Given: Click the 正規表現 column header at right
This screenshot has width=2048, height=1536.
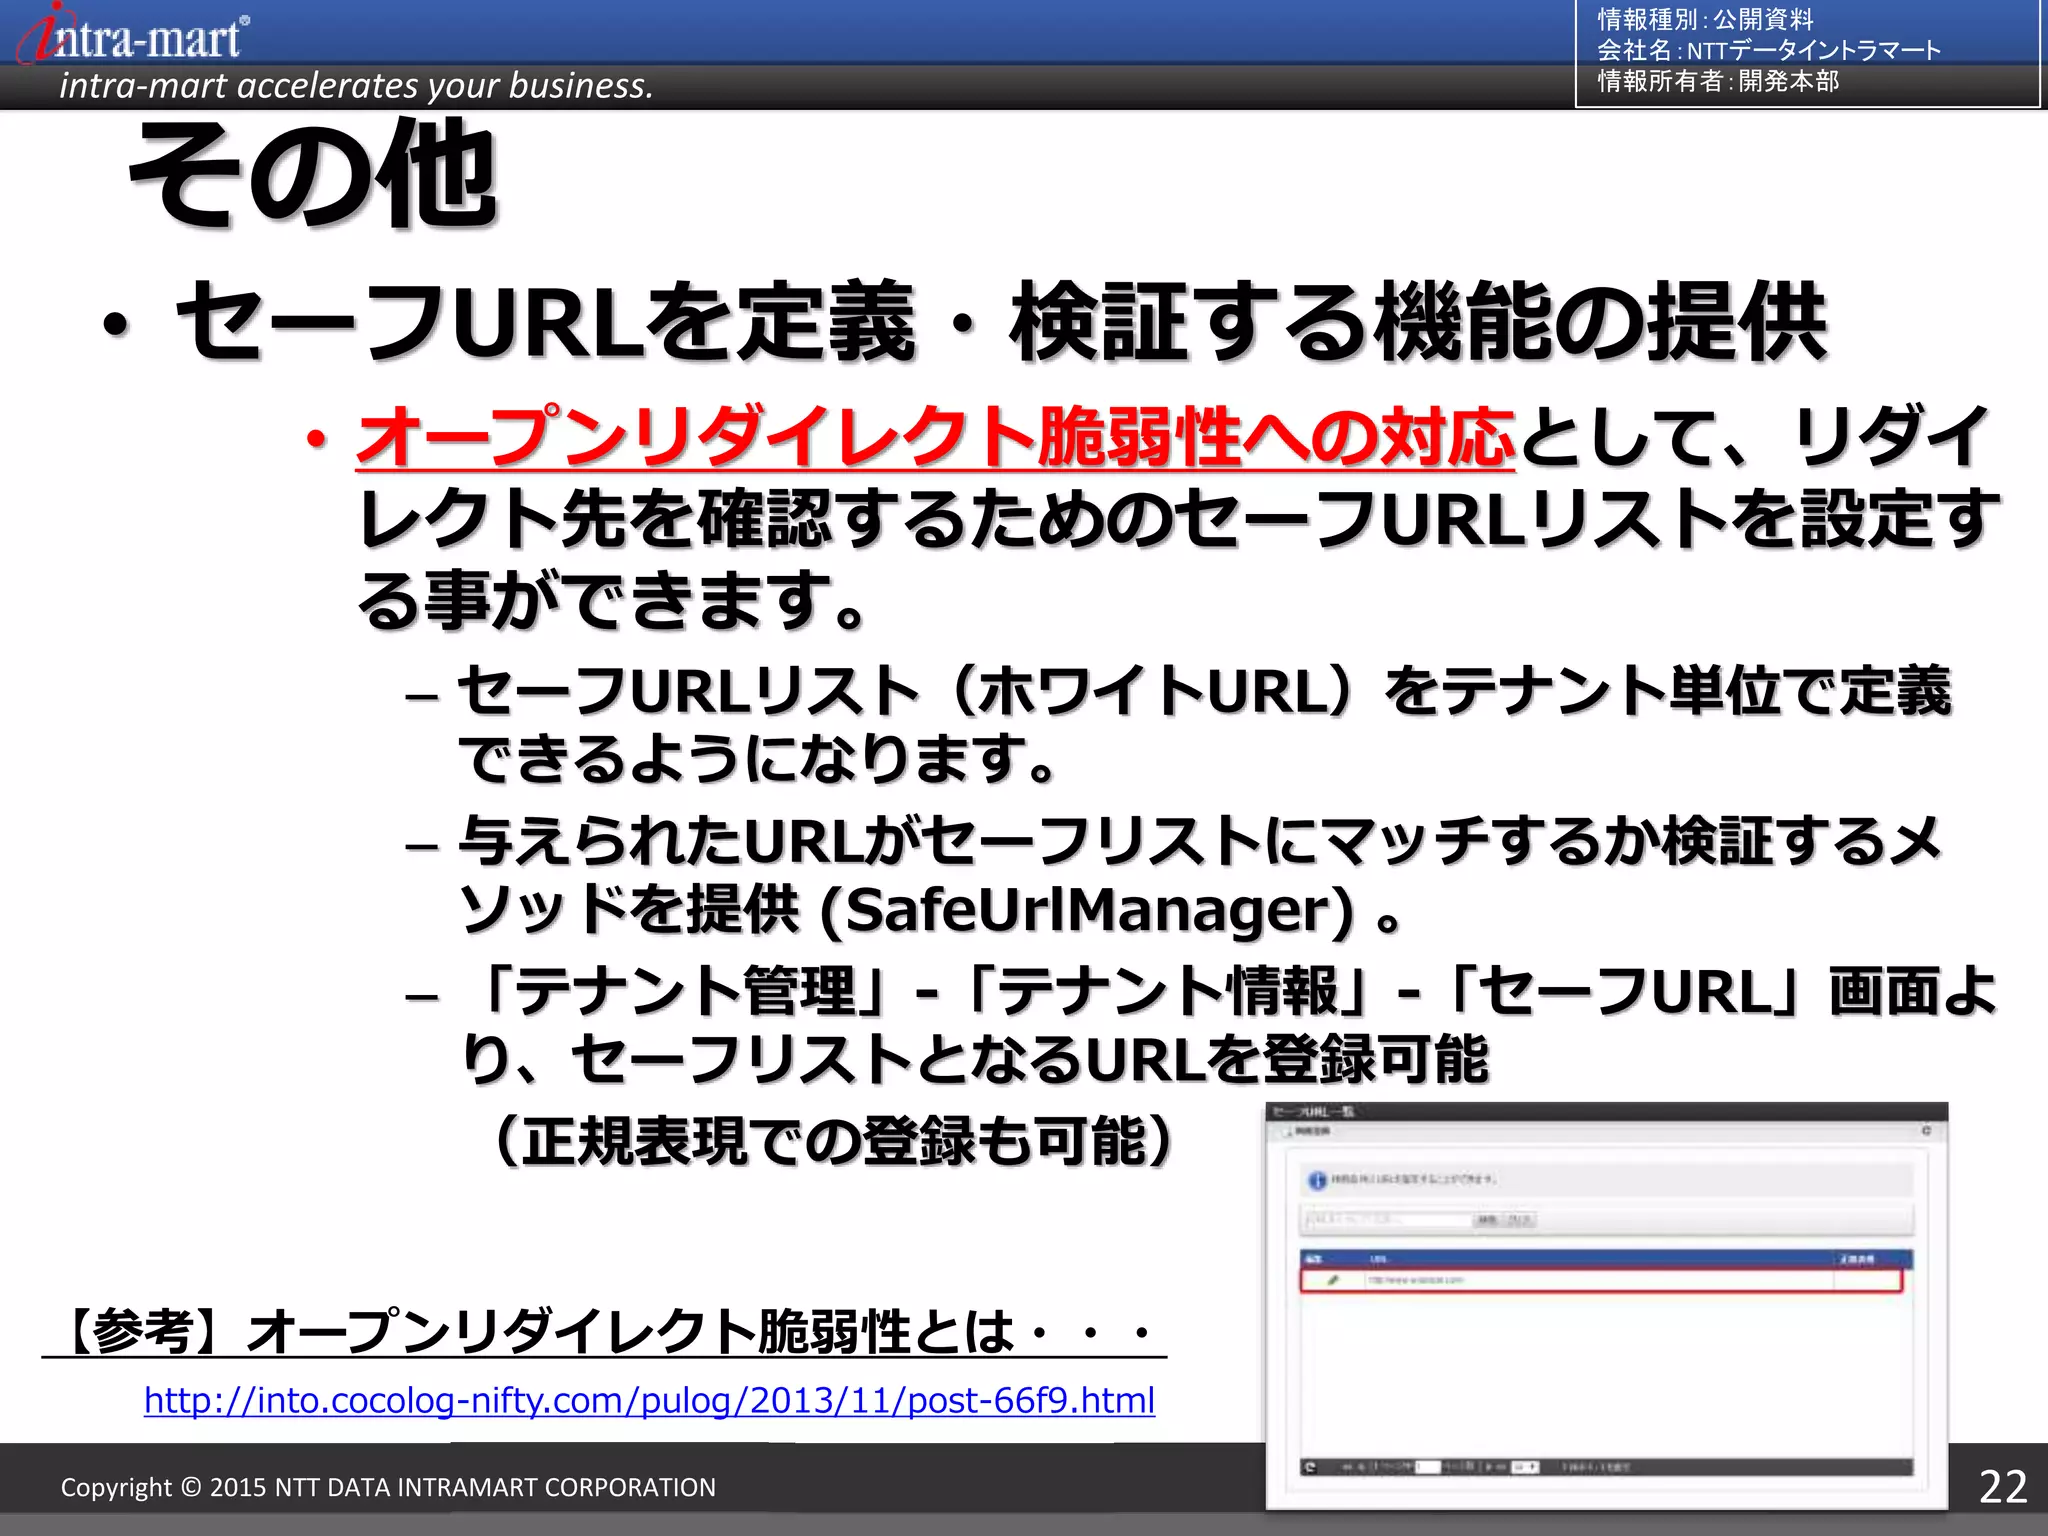Looking at the screenshot, I should [x=1857, y=1259].
